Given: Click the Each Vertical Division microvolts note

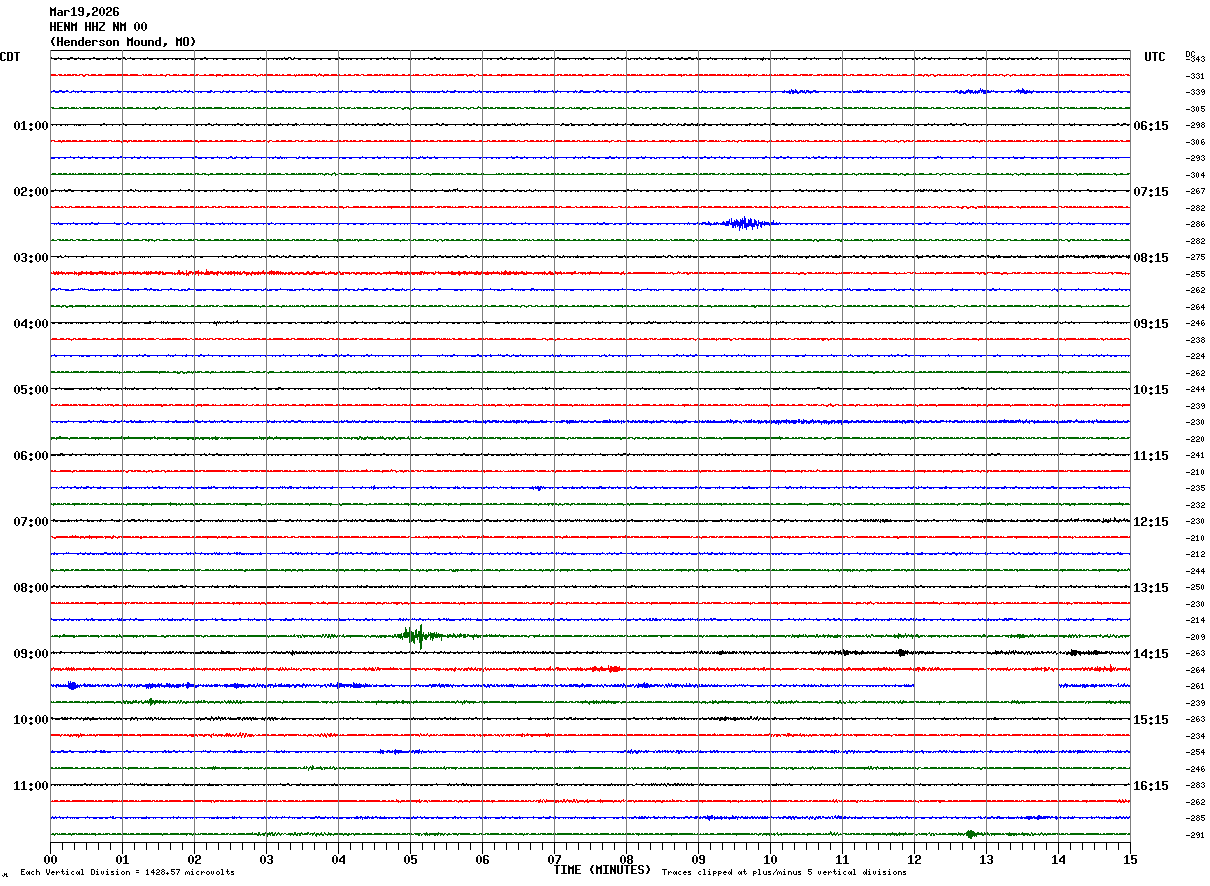Looking at the screenshot, I should (127, 873).
